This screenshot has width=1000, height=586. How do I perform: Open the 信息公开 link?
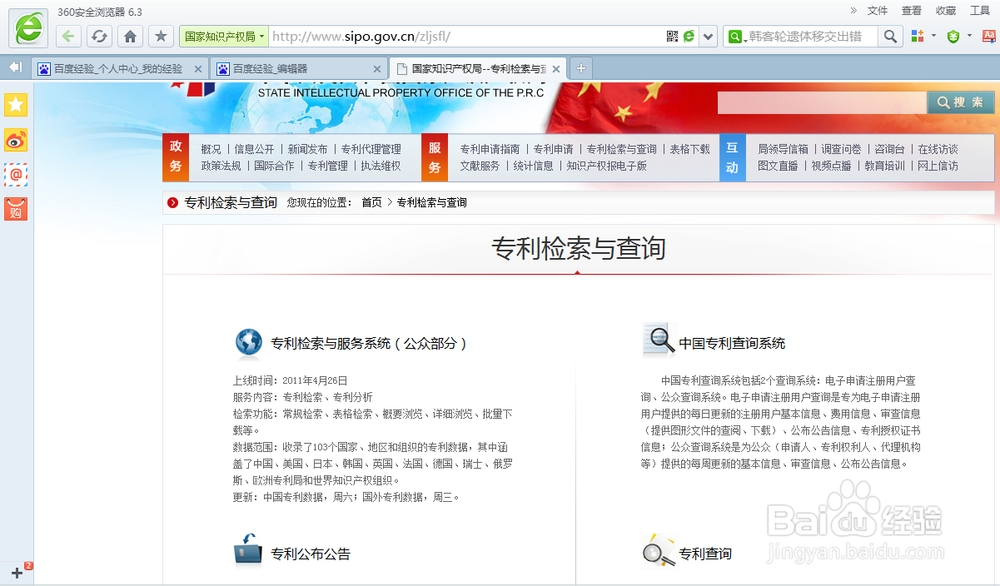click(x=254, y=149)
